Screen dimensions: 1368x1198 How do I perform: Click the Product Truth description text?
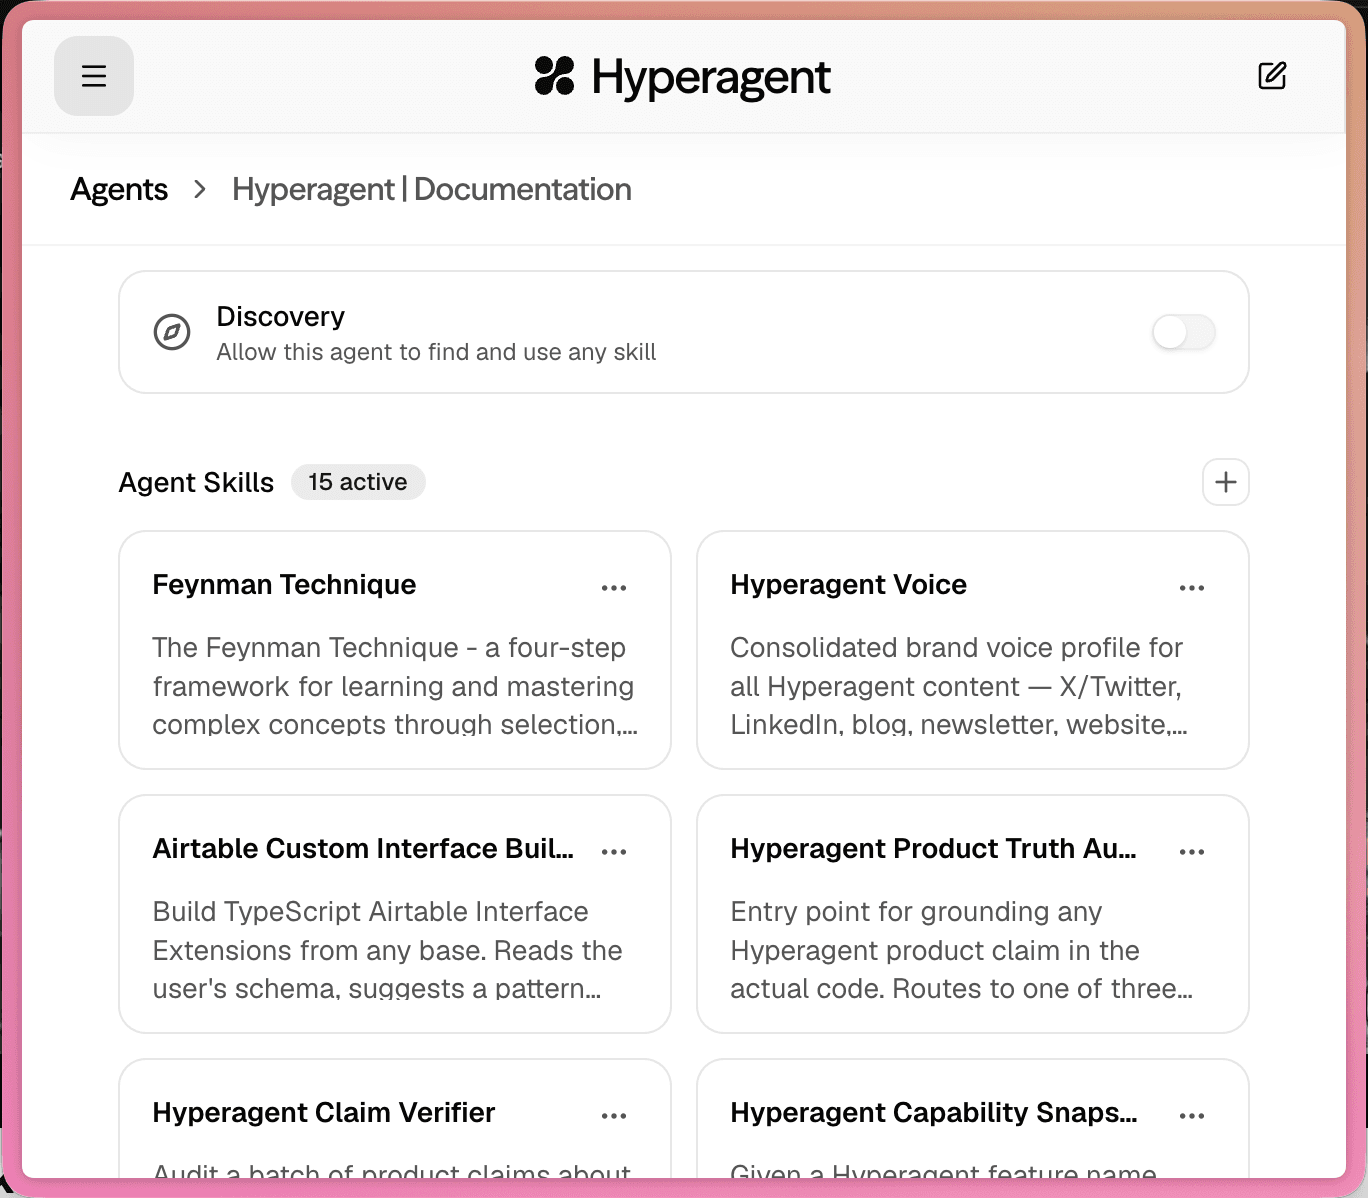point(962,950)
